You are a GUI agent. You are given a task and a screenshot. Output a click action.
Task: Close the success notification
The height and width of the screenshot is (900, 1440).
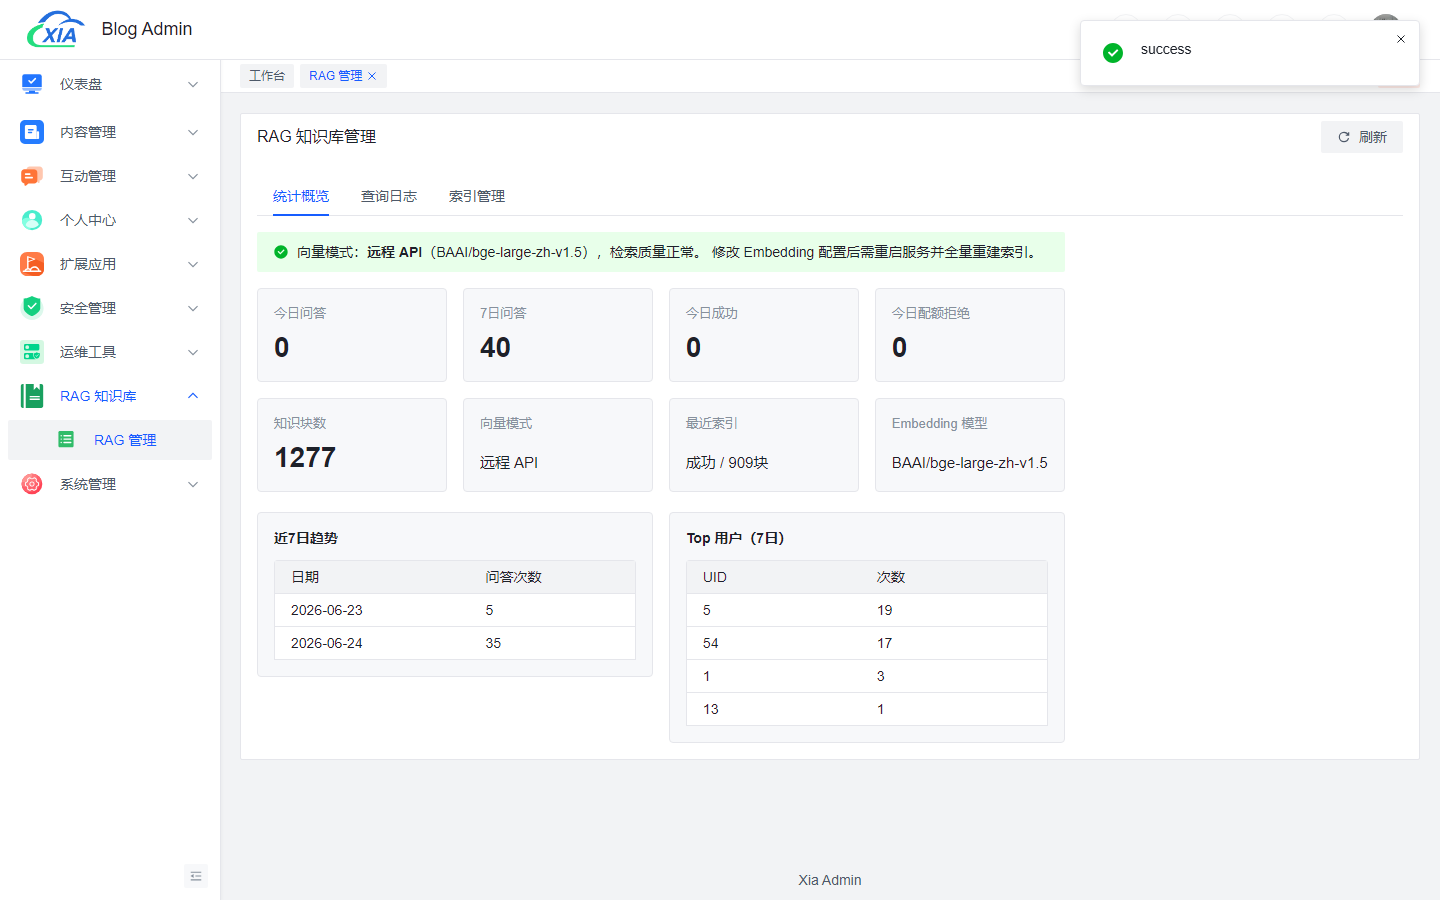click(1401, 39)
